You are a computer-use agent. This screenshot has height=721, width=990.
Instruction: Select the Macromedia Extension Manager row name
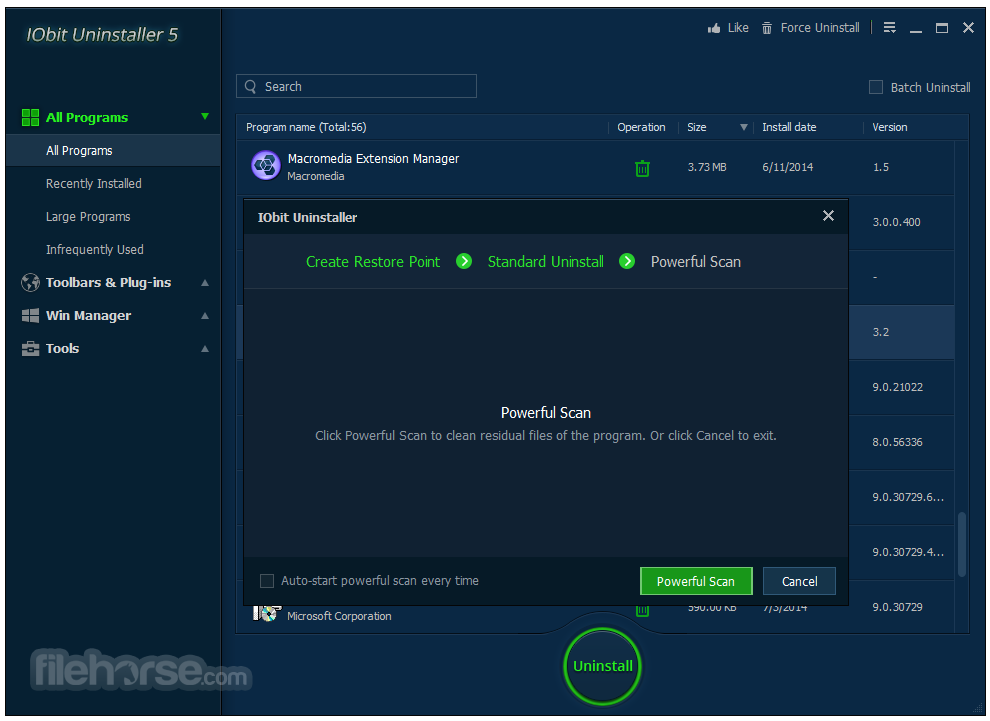(373, 158)
